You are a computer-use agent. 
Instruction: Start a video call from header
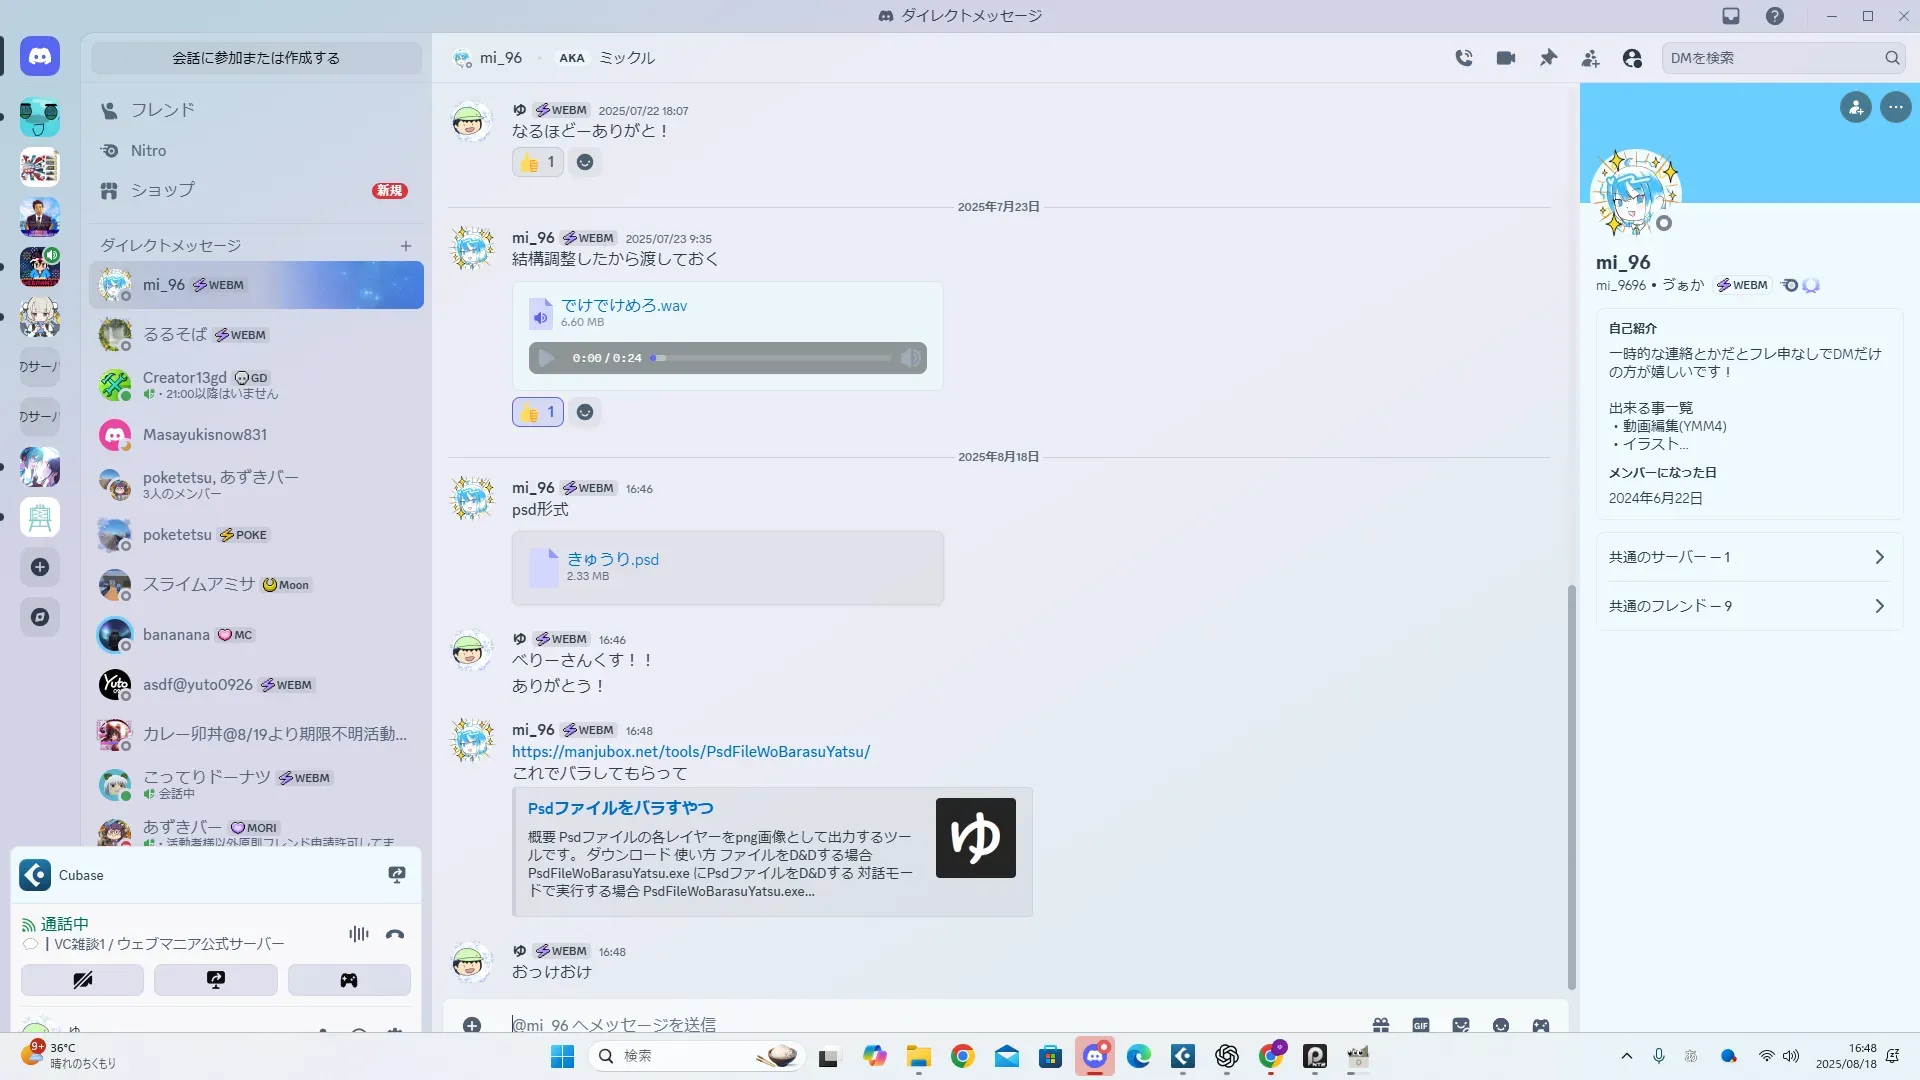tap(1506, 58)
